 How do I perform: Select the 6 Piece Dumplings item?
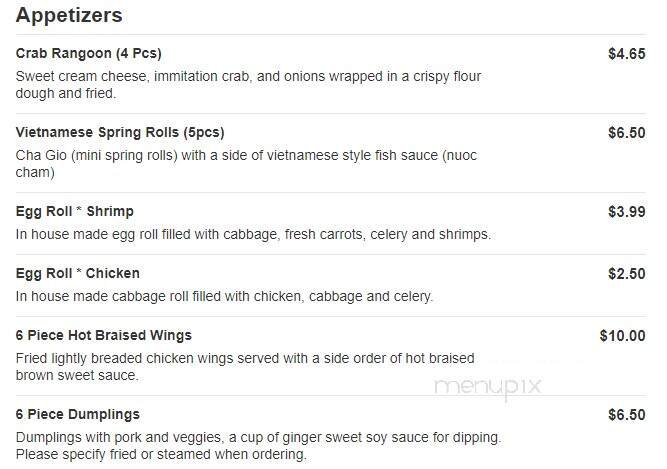[78, 414]
